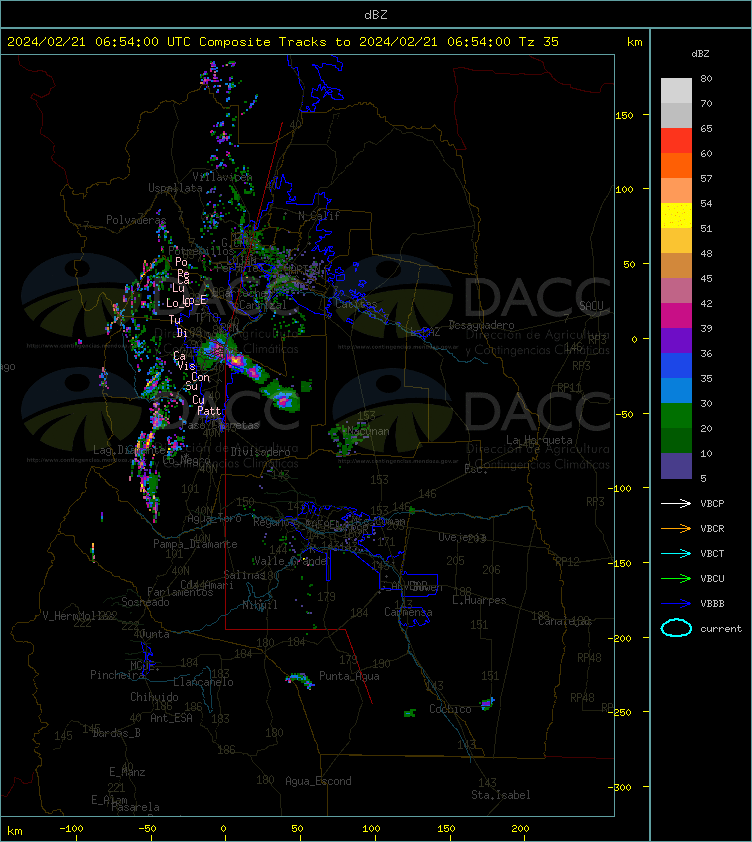Select the royal blue 35-36 dBZ swatch
The width and height of the screenshot is (752, 842).
tap(676, 366)
